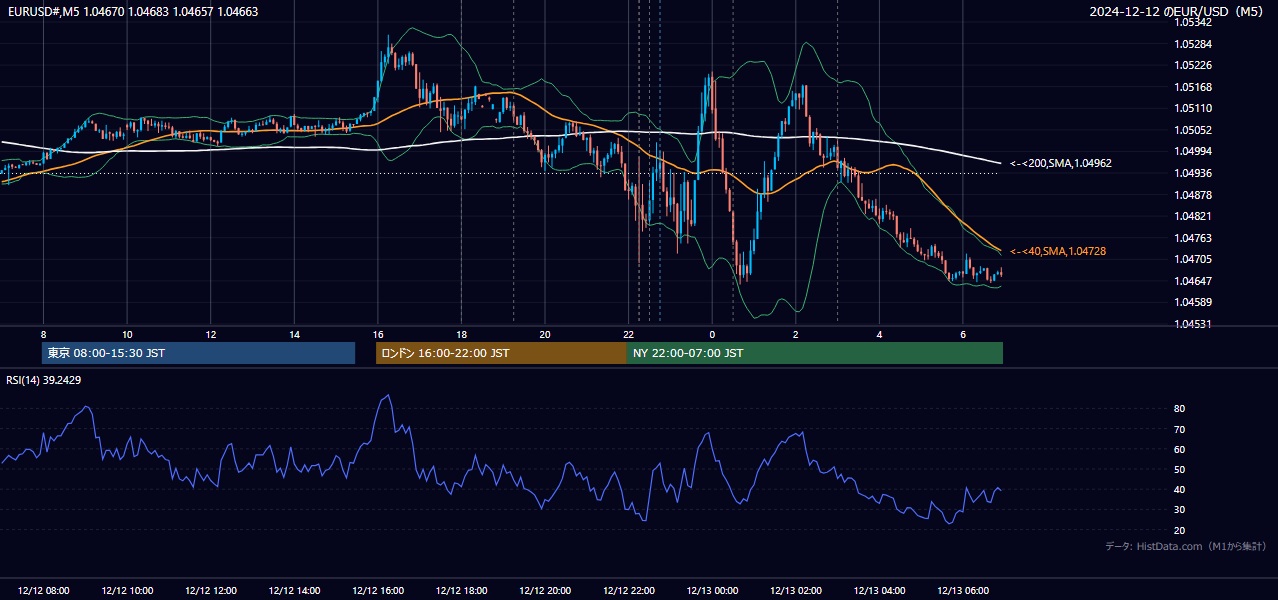Click hour 14 on the chart time axis
The height and width of the screenshot is (600, 1278).
(294, 334)
